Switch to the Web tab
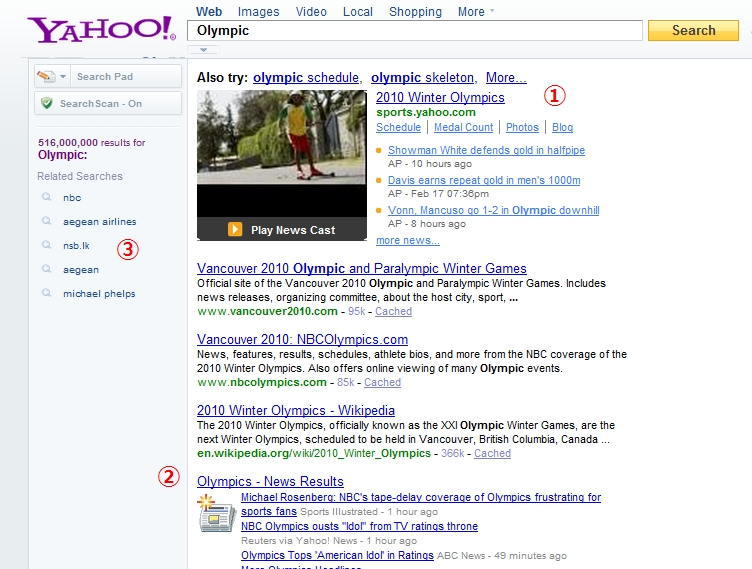This screenshot has height=569, width=752. tap(209, 12)
